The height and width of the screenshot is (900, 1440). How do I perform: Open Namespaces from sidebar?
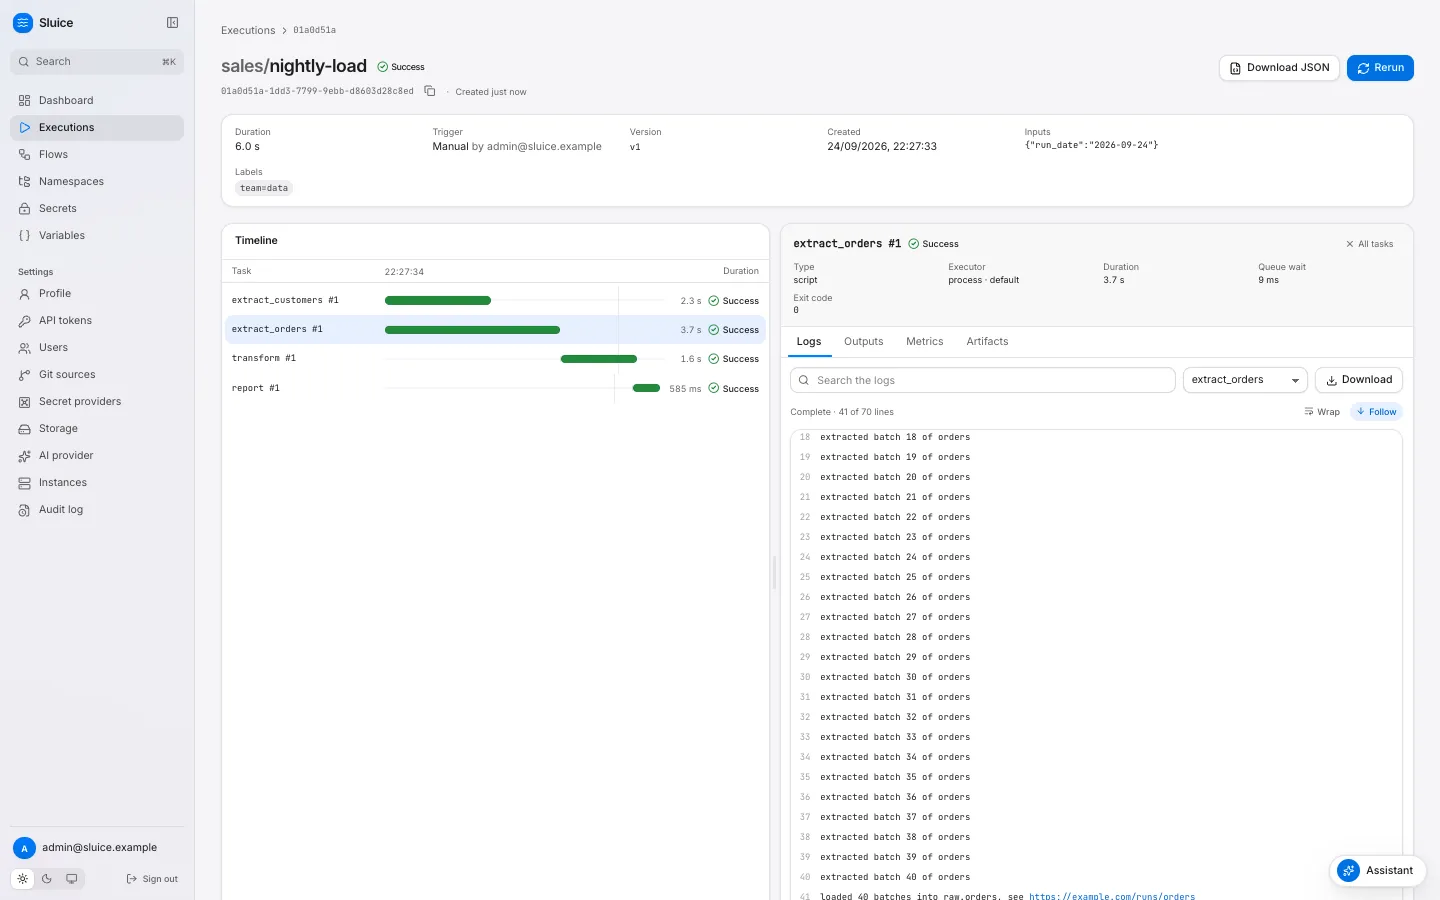pyautogui.click(x=97, y=181)
